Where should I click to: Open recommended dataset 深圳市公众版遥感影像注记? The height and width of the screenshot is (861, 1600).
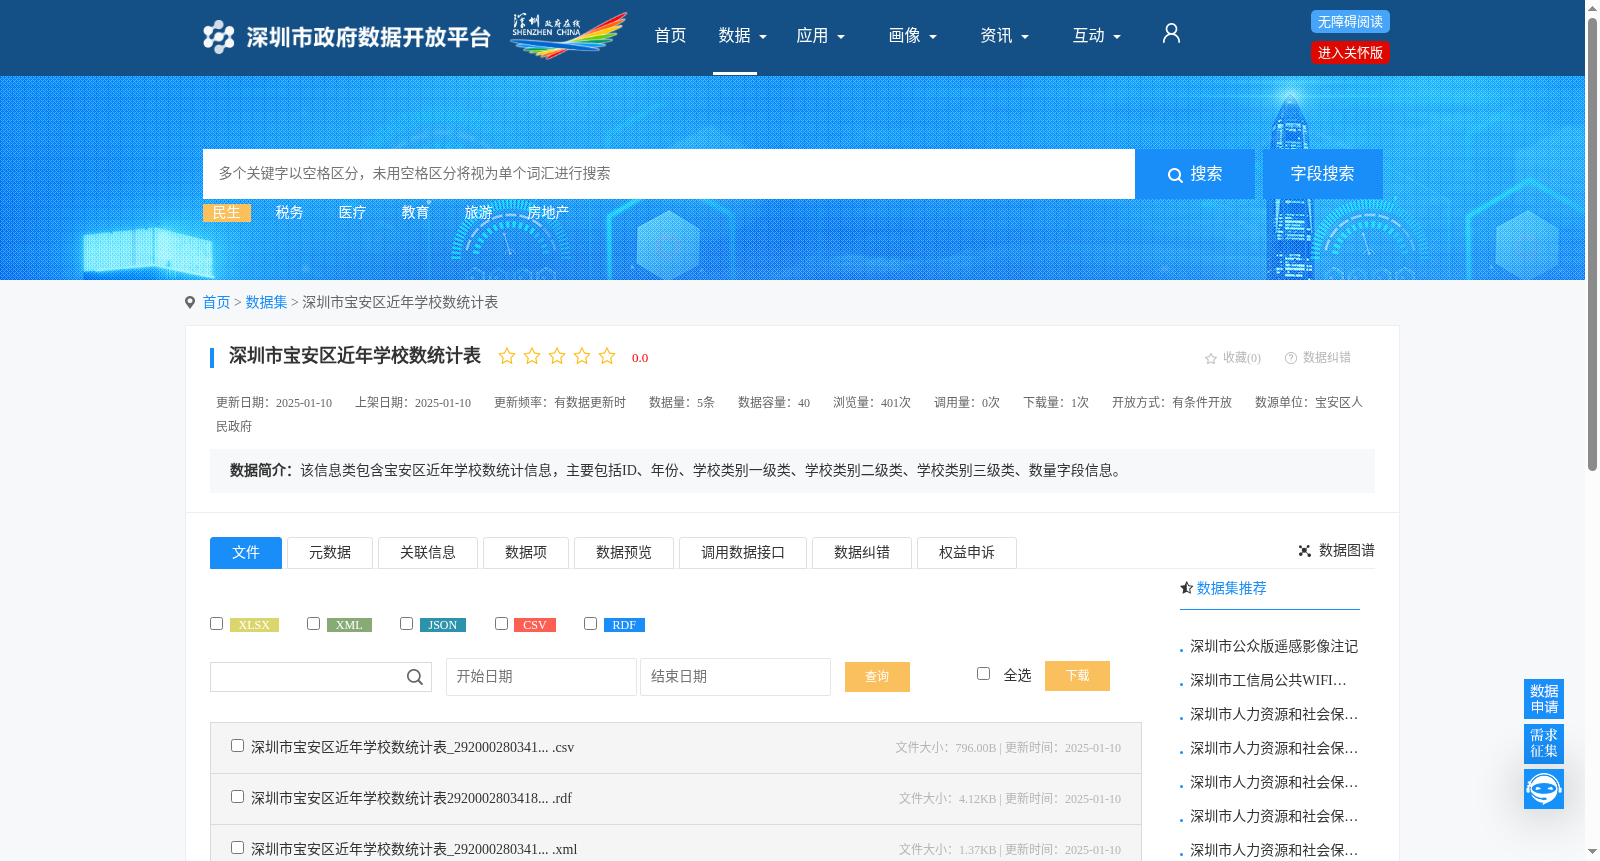pyautogui.click(x=1274, y=647)
